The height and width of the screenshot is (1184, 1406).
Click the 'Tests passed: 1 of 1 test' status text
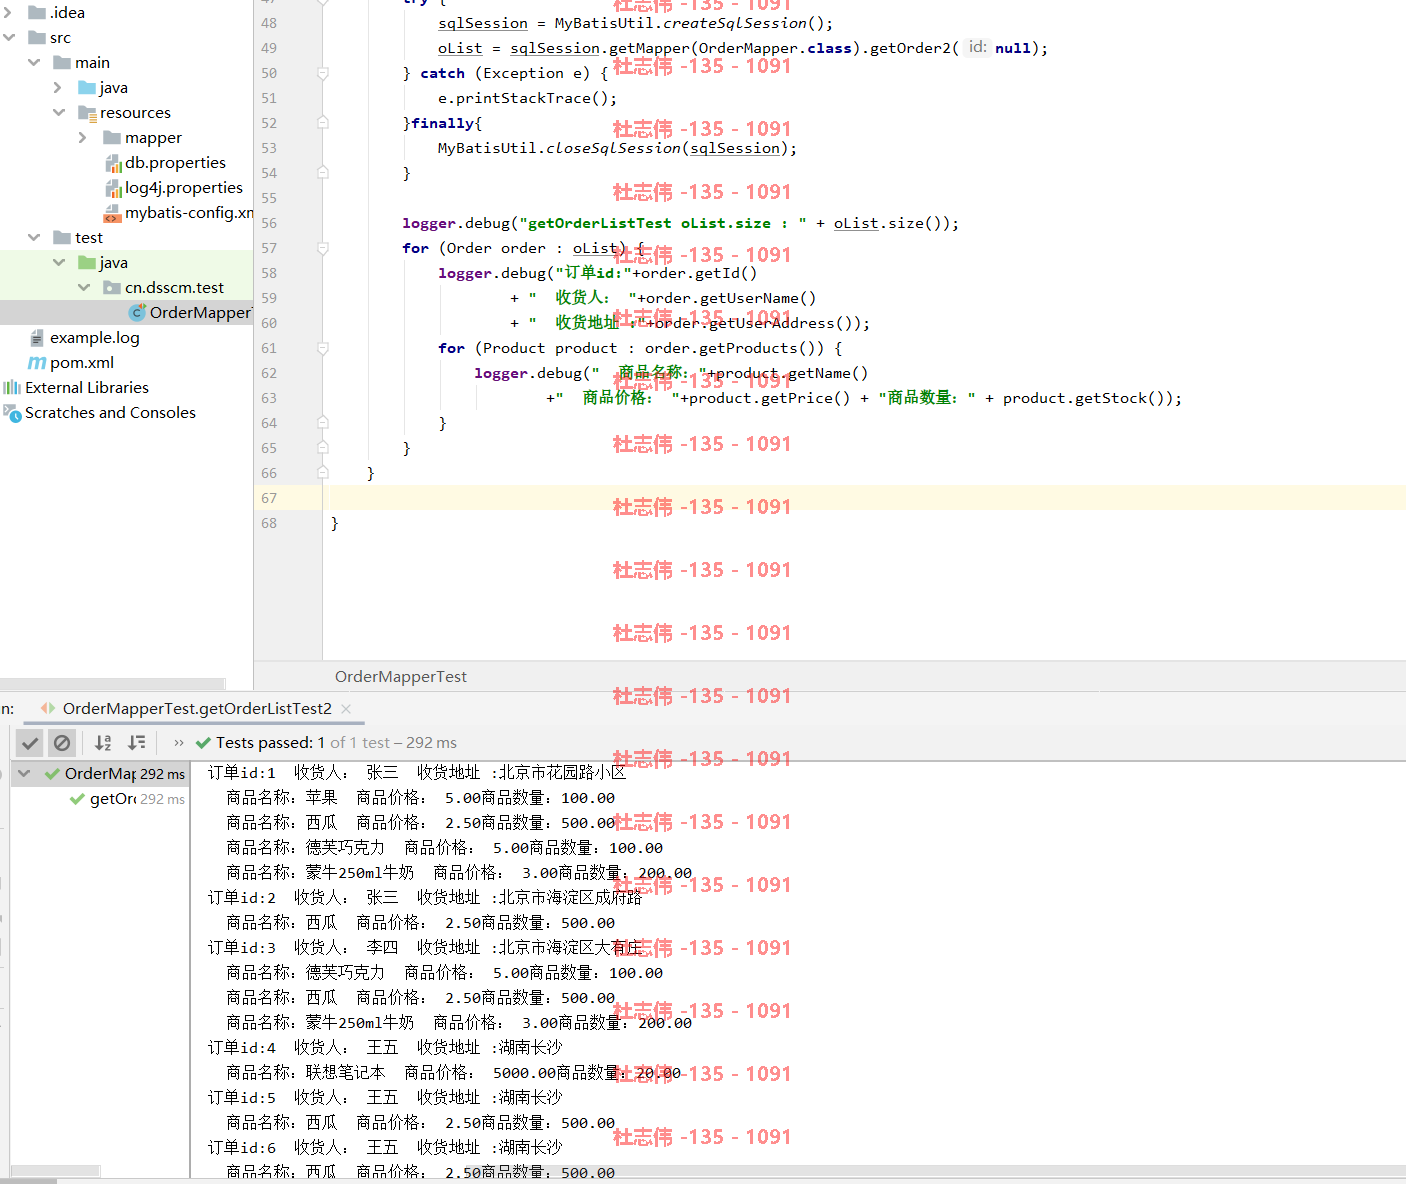pos(336,743)
